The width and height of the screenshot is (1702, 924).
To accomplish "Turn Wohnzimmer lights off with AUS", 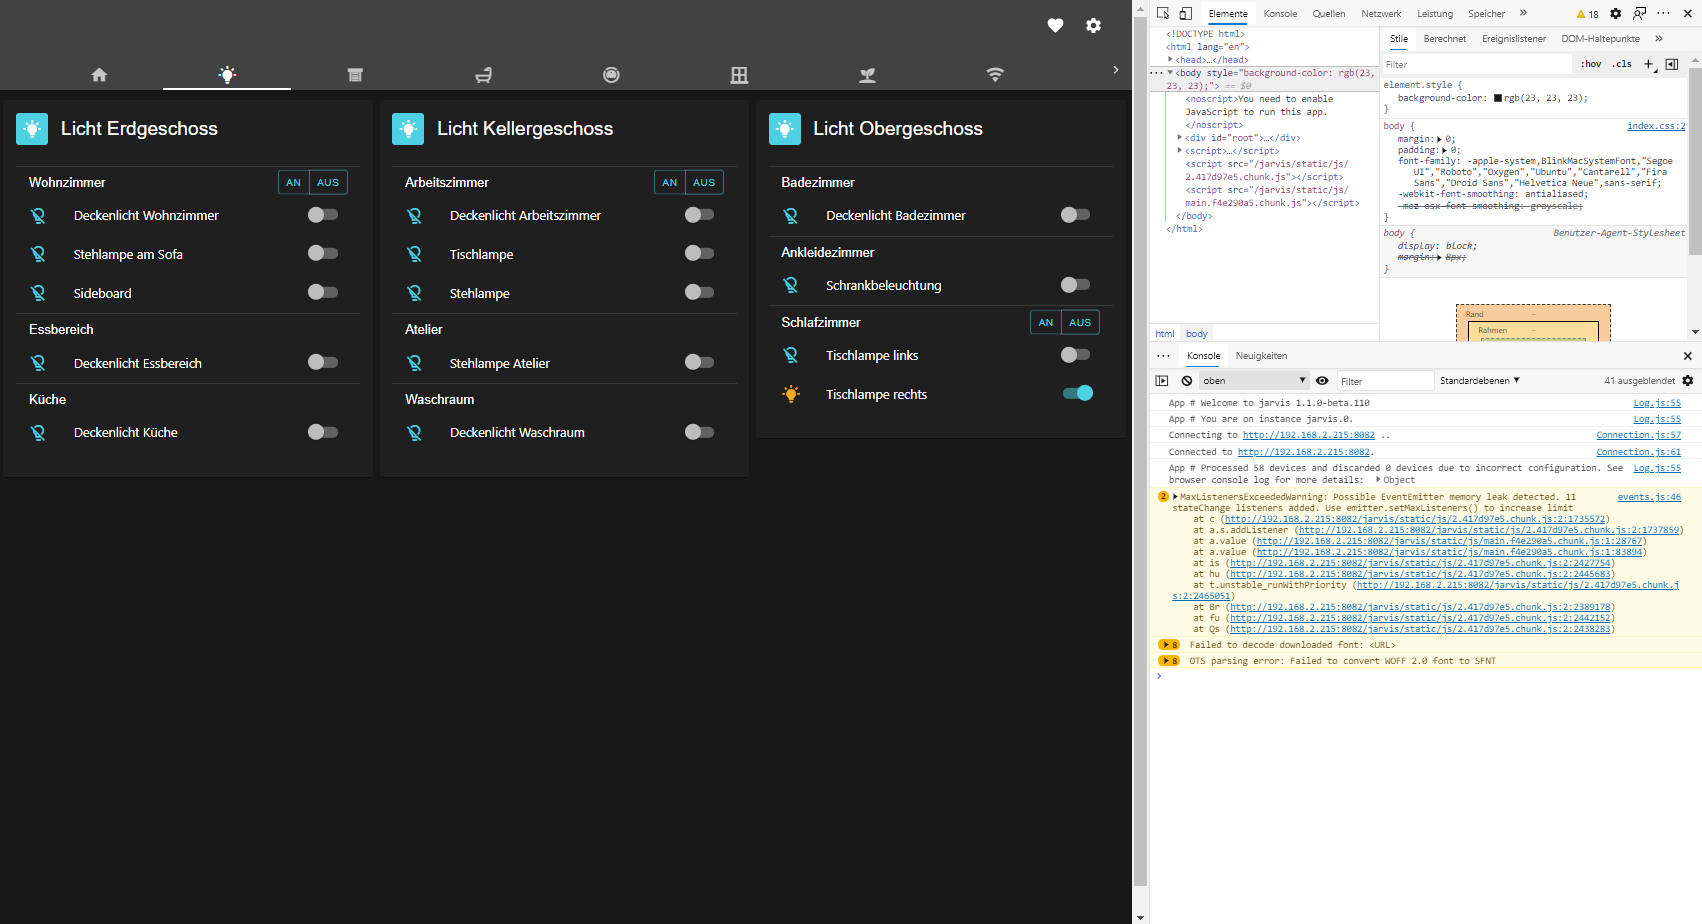I will click(328, 182).
